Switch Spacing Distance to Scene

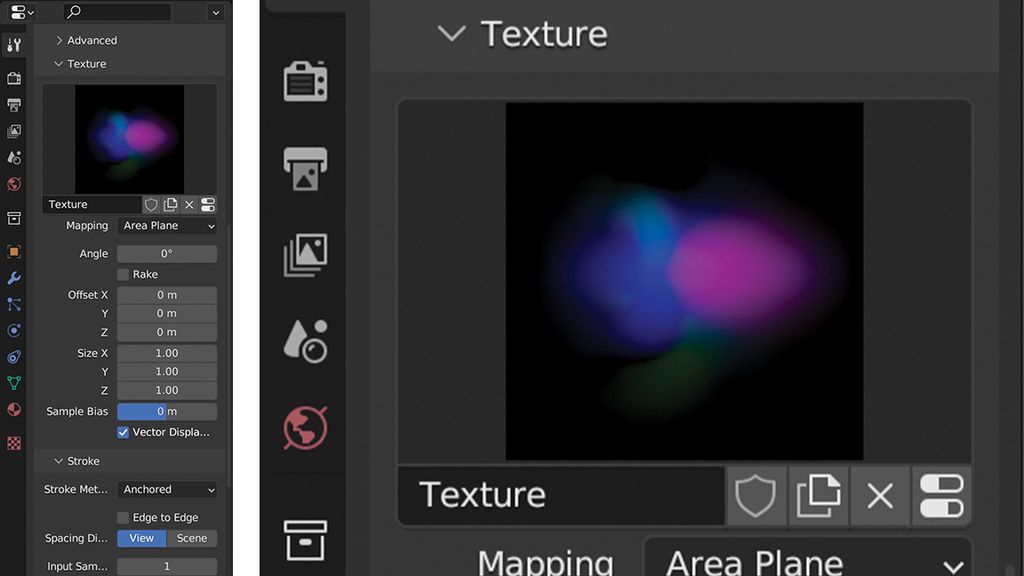coord(192,538)
